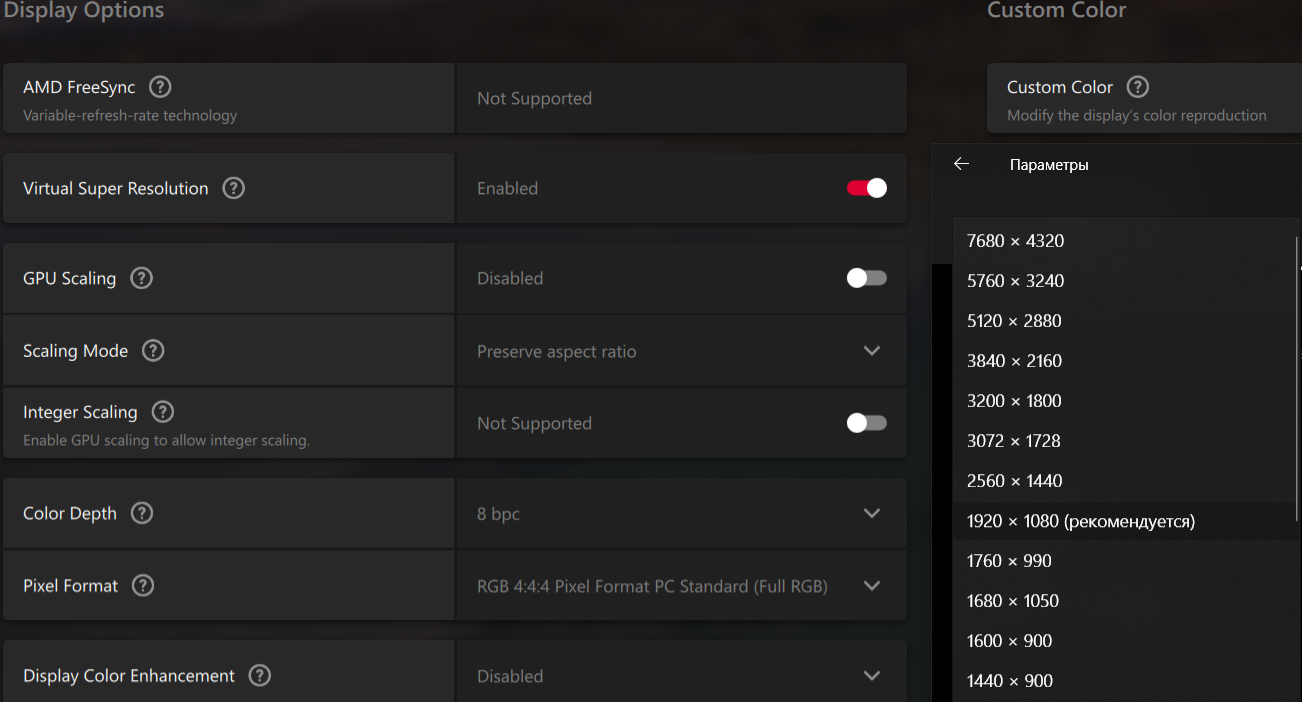Click the Display Color Enhancement help icon

259,675
